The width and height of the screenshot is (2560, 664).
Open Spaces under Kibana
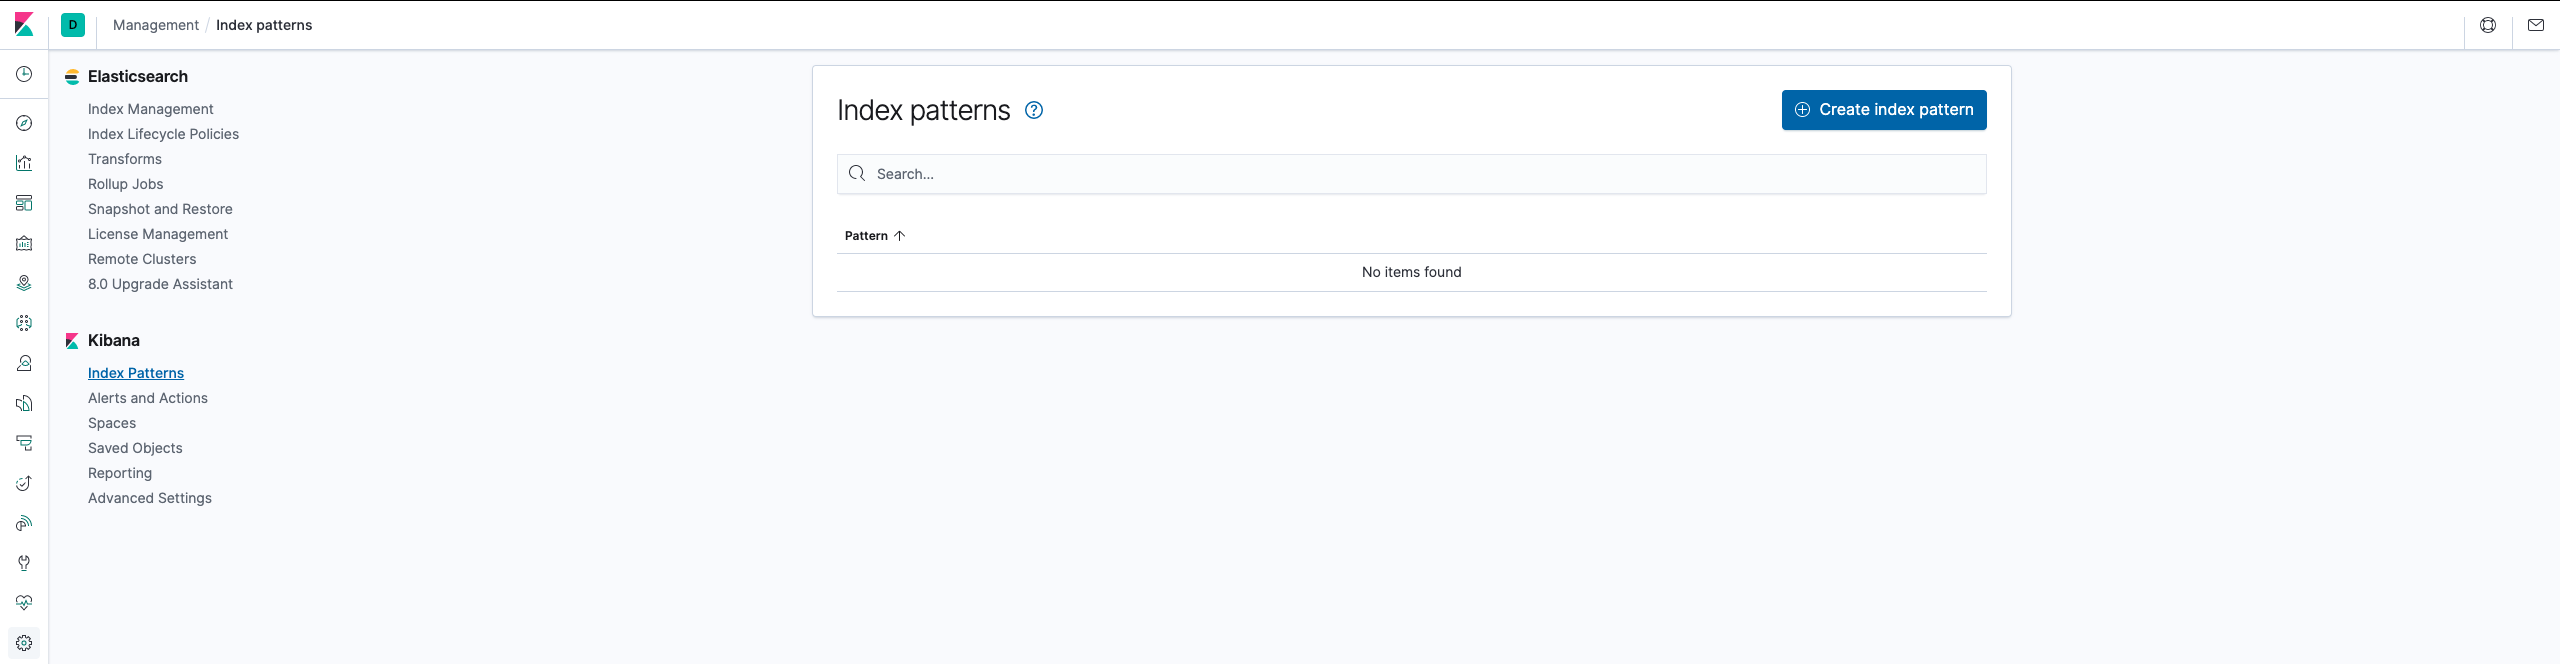(x=112, y=423)
